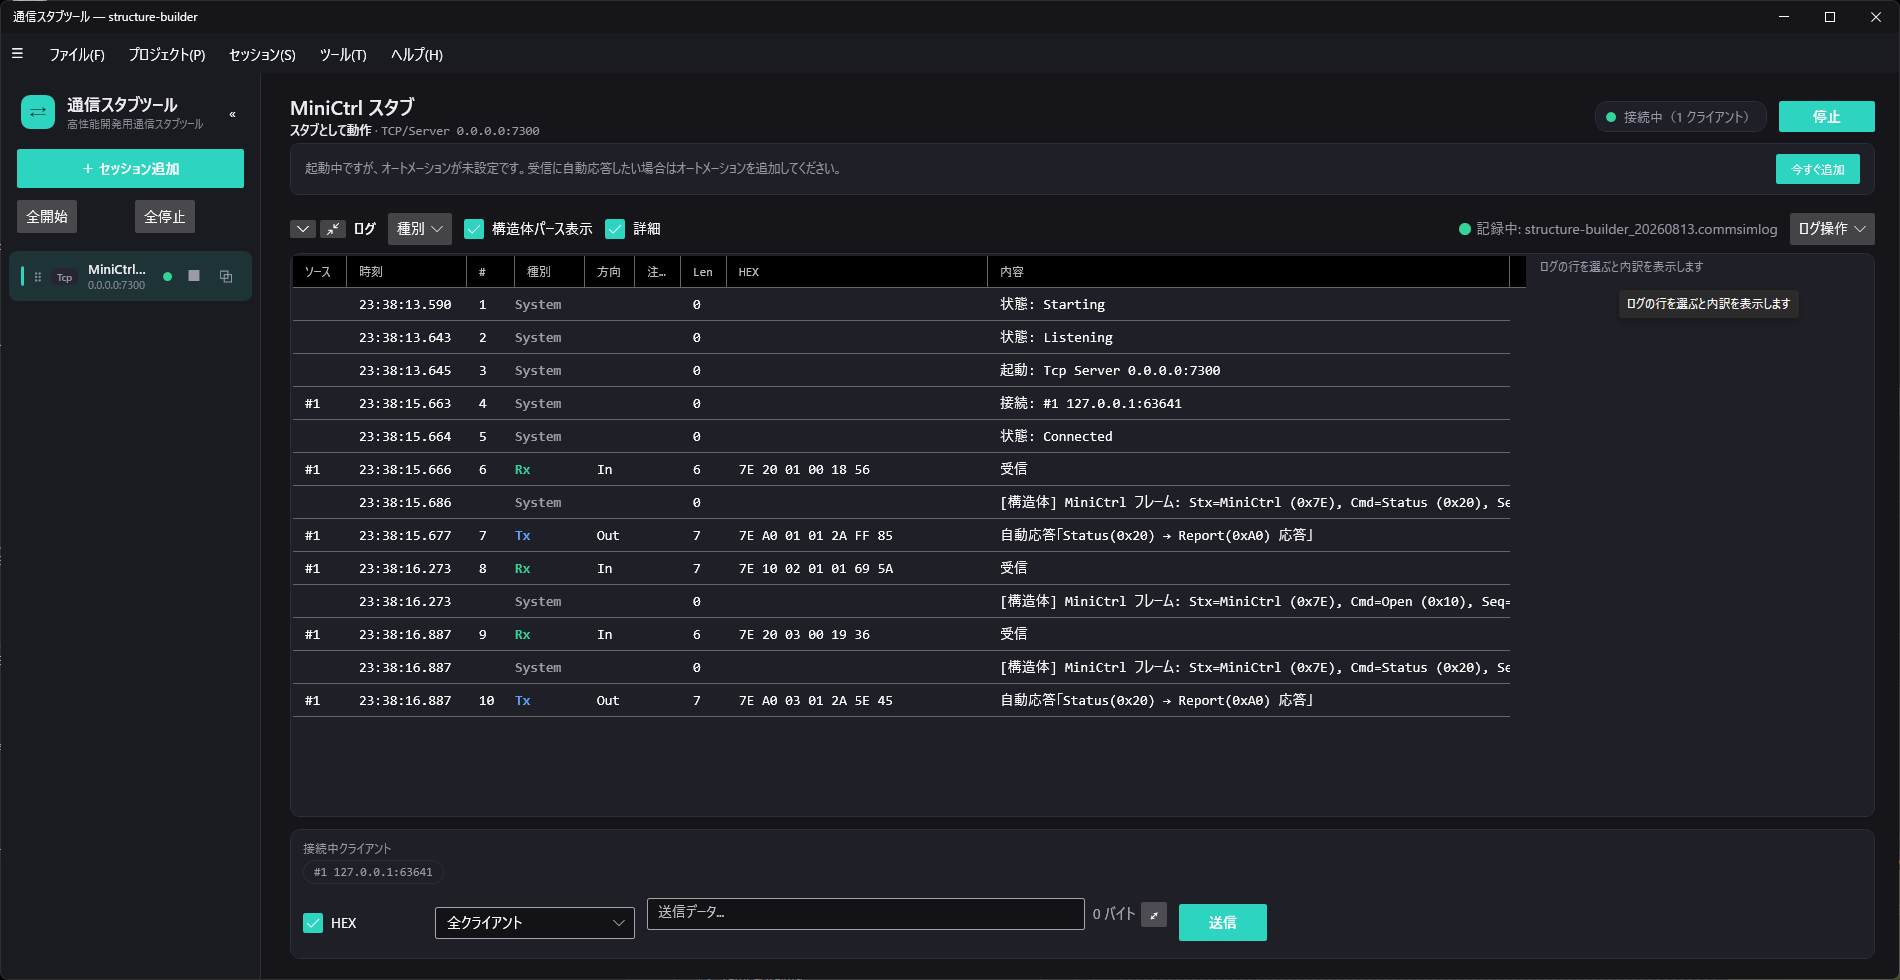This screenshot has height=980, width=1900.
Task: Select Rx row with HEX 7E 10 02 01 01 69 5A
Action: click(x=901, y=568)
